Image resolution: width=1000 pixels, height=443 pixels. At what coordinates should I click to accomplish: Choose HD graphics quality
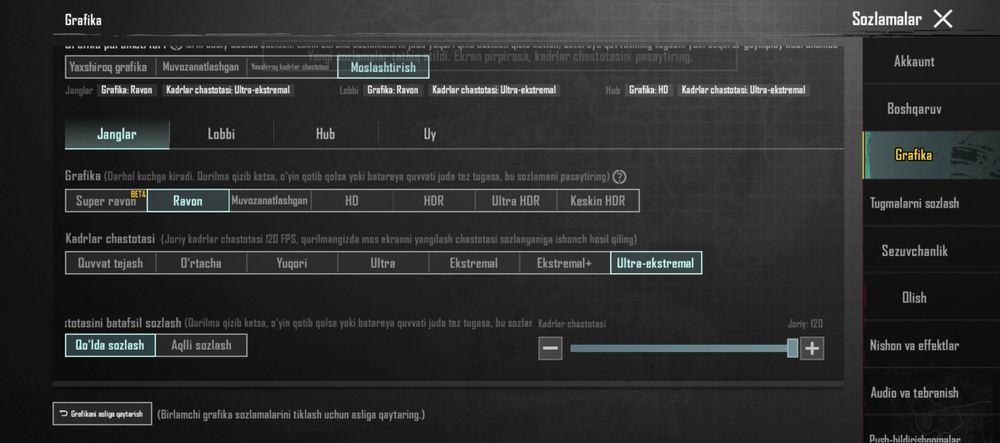(352, 201)
